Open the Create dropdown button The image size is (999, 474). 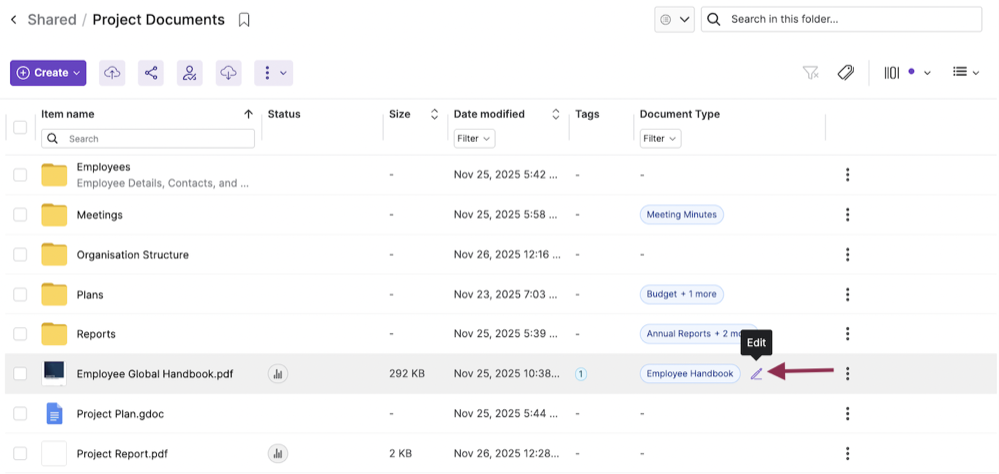[48, 73]
